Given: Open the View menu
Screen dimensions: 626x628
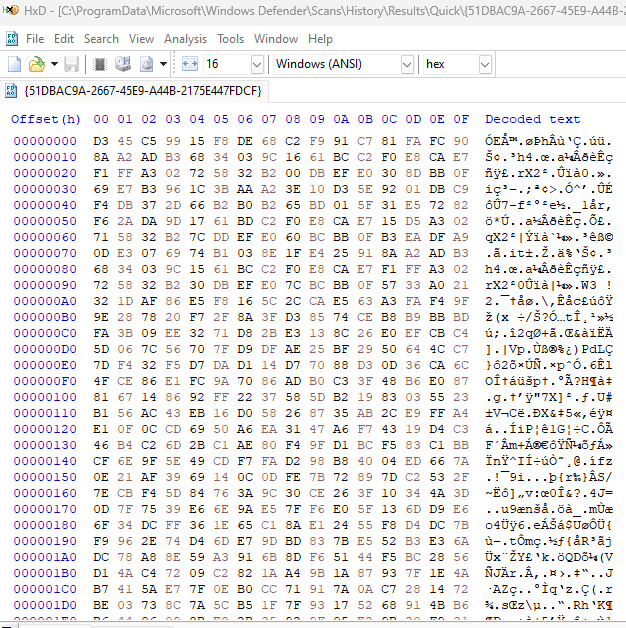Looking at the screenshot, I should point(141,39).
